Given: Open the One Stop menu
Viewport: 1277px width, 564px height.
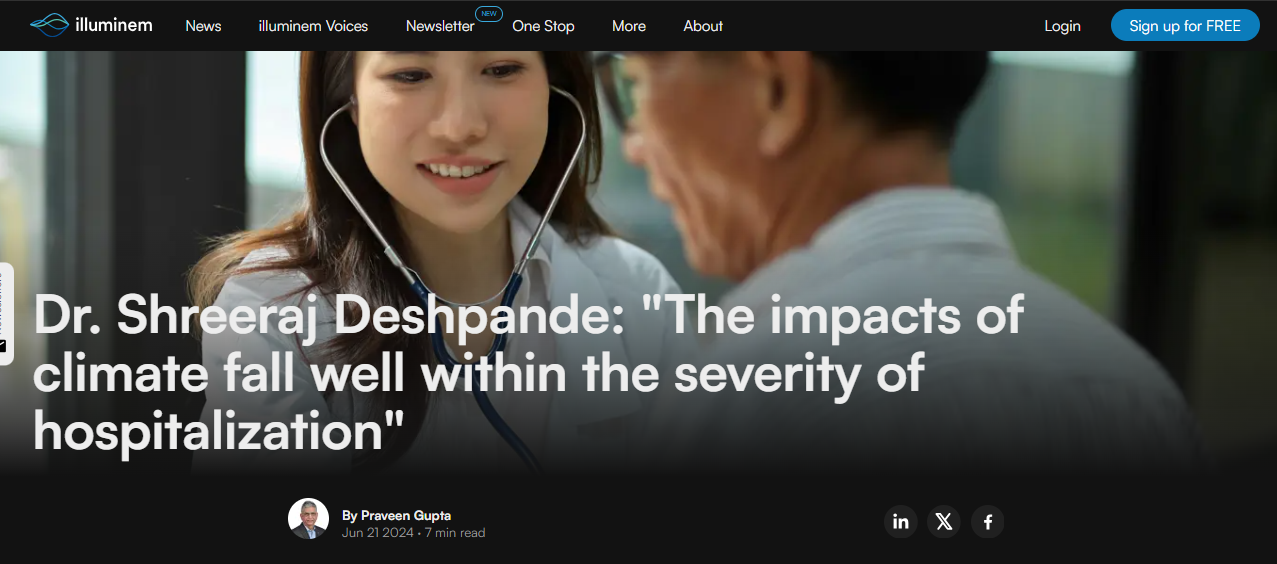Looking at the screenshot, I should click(x=543, y=26).
